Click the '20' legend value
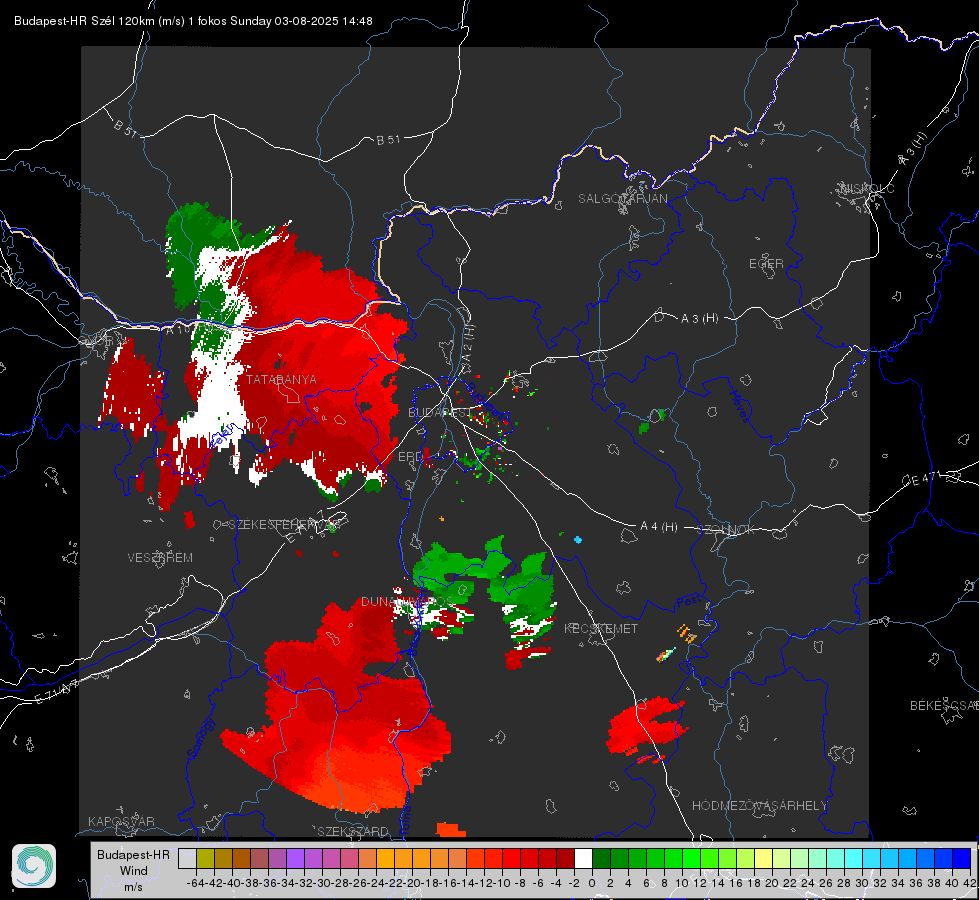 pos(772,883)
